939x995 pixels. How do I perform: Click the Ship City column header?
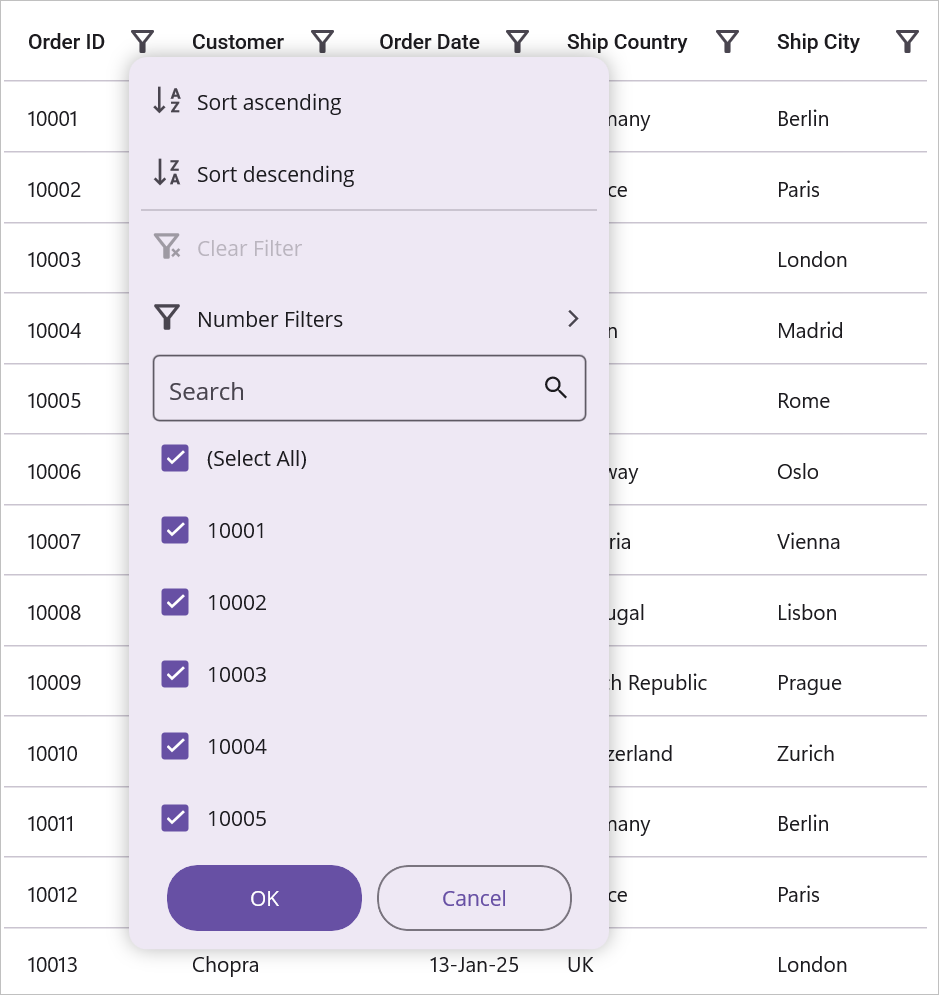pyautogui.click(x=818, y=42)
